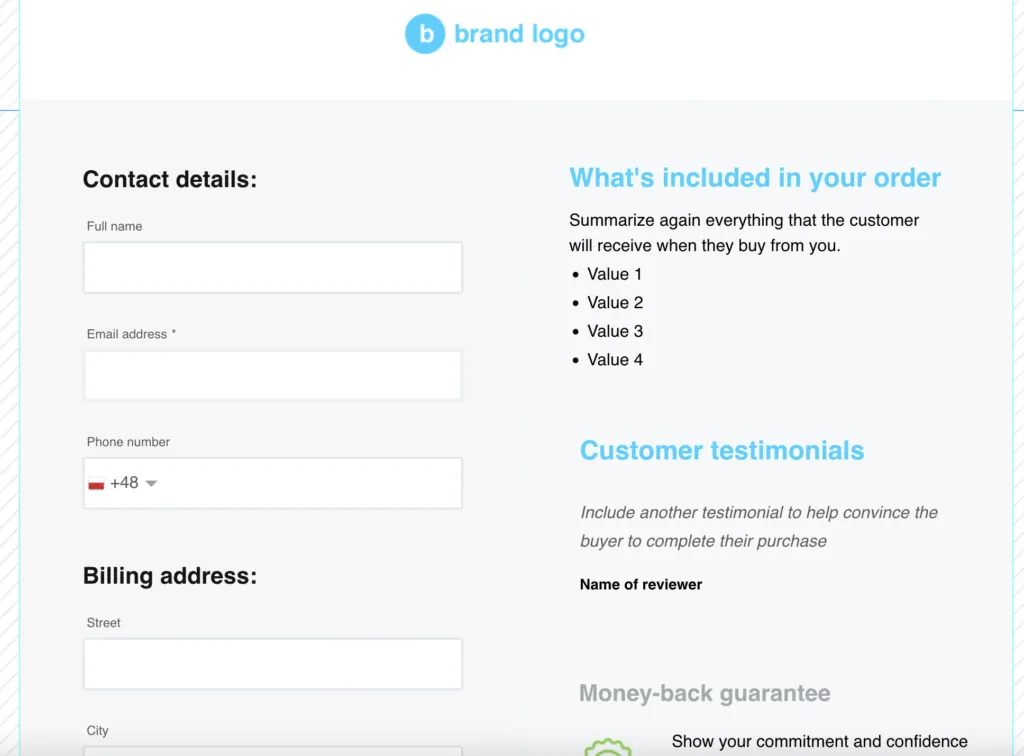The image size is (1024, 756).
Task: Focus the Full name input field
Action: [x=273, y=268]
